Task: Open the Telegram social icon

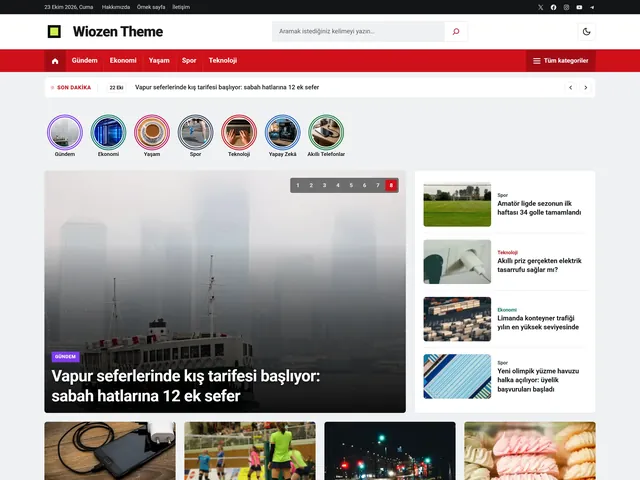Action: click(x=592, y=7)
